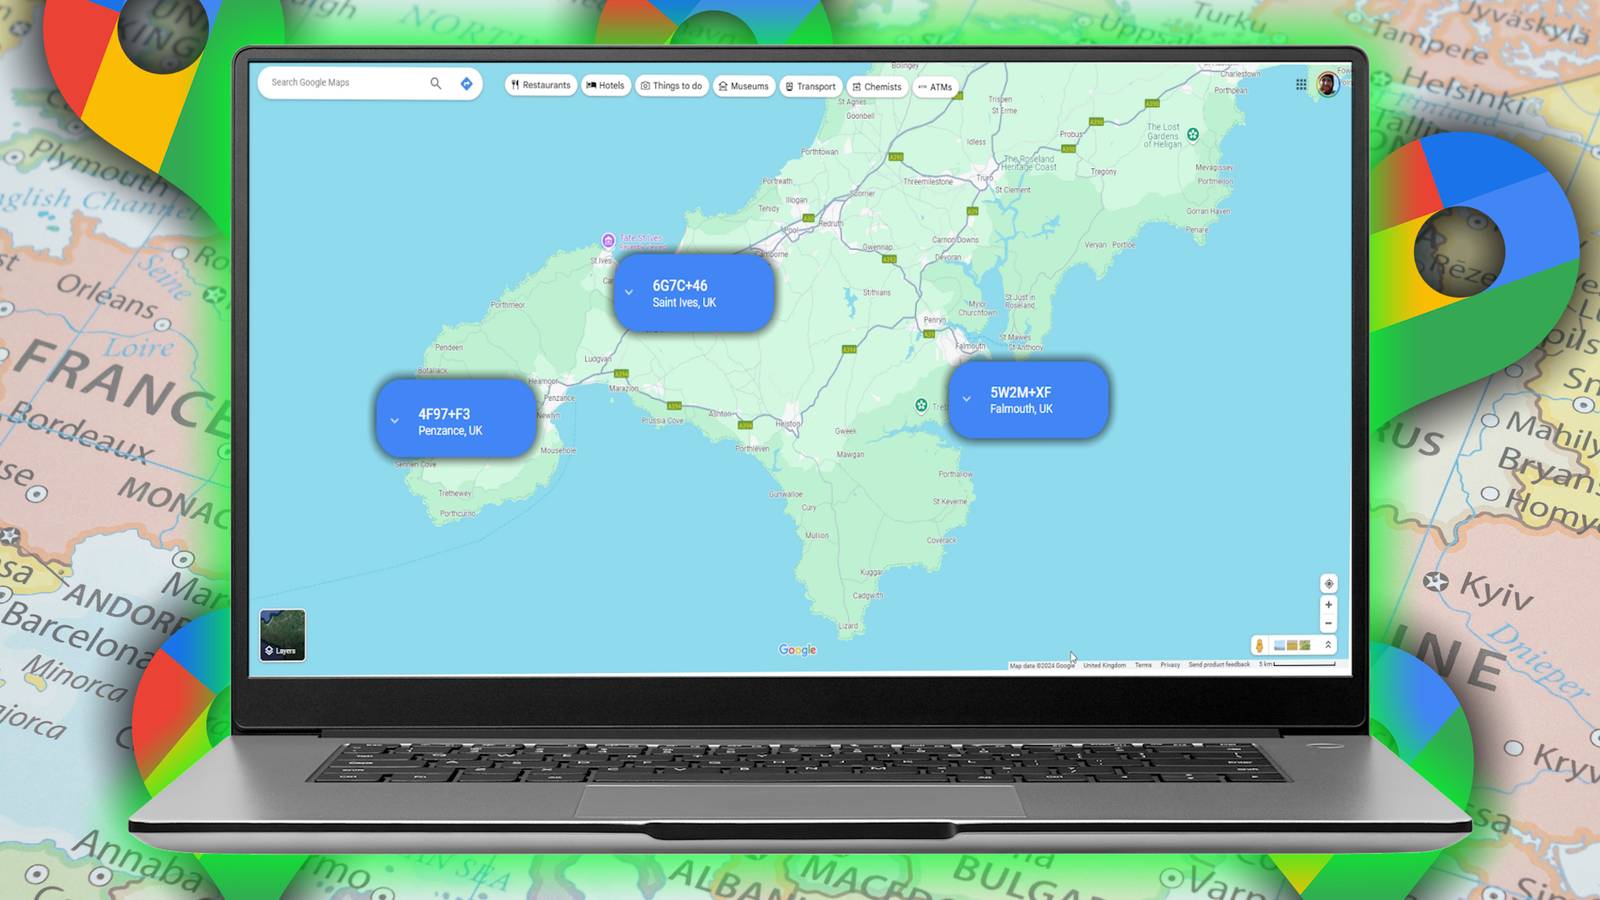Click the green pin near Mawnan
Viewport: 1600px width, 900px height.
click(921, 405)
